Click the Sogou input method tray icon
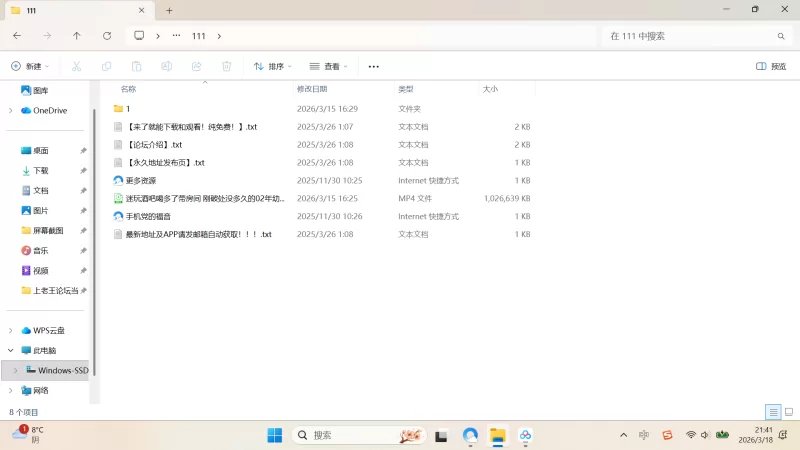Image resolution: width=800 pixels, height=450 pixels. pyautogui.click(x=669, y=435)
